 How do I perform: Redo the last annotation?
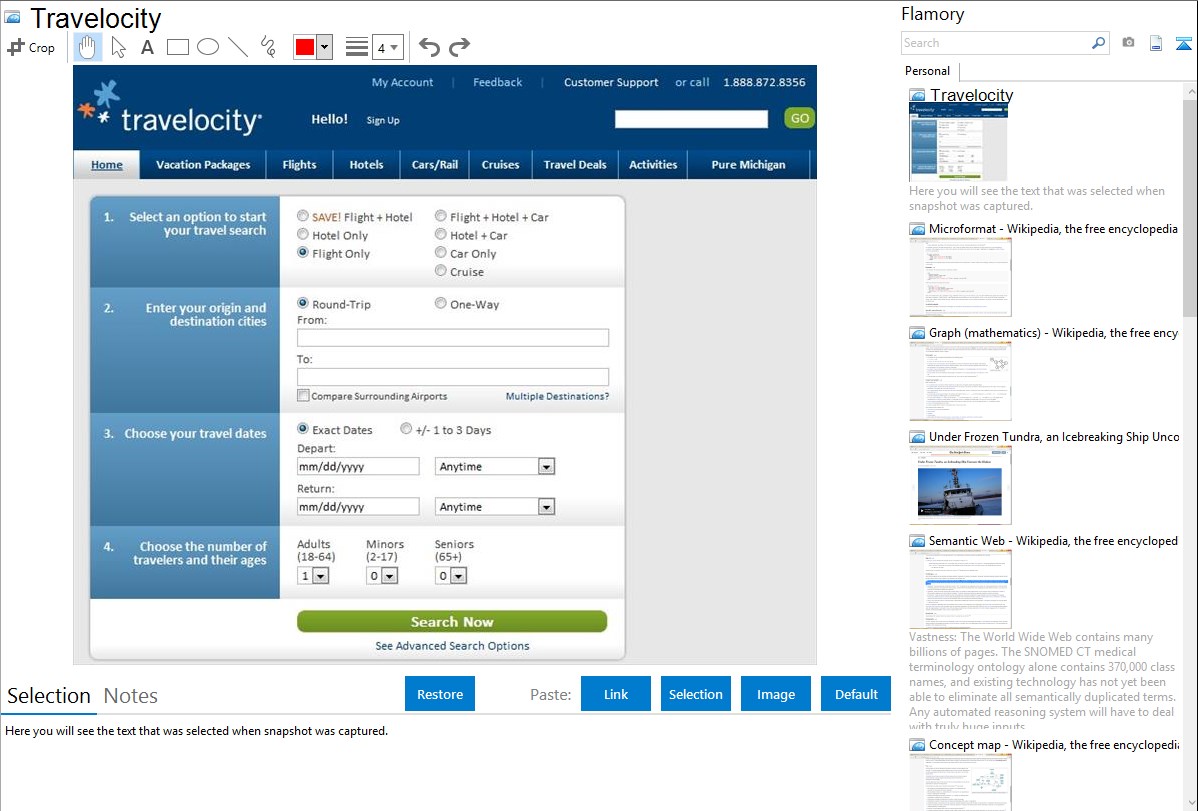(x=459, y=47)
